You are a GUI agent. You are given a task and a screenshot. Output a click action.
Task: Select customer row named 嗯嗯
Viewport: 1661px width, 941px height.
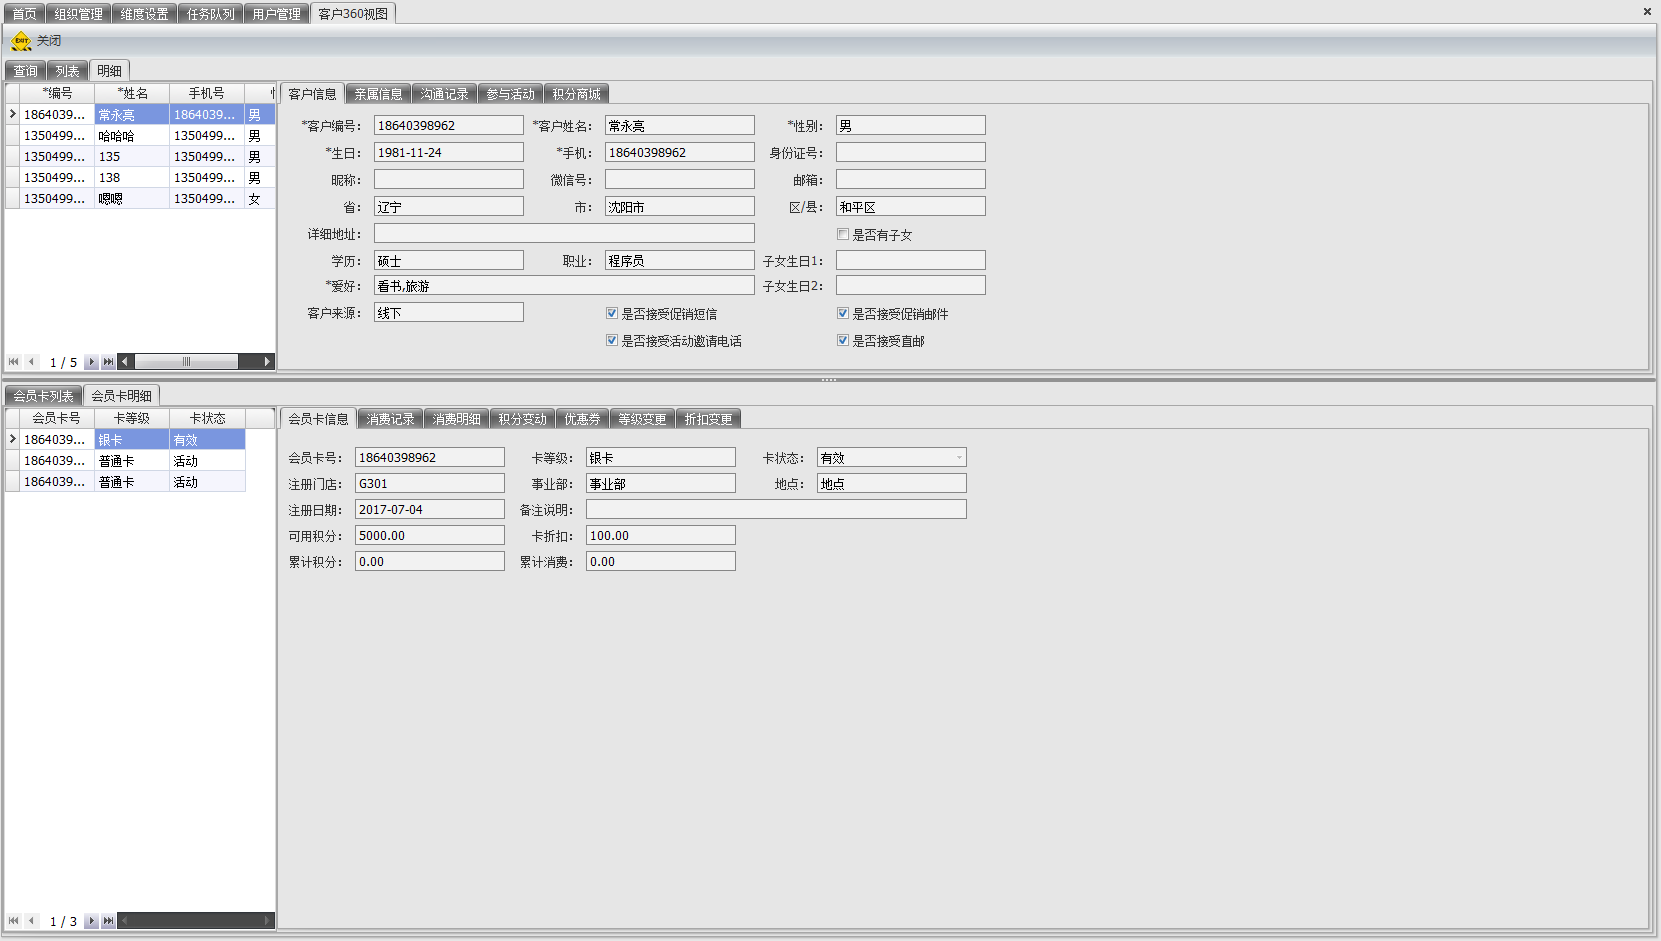point(140,198)
